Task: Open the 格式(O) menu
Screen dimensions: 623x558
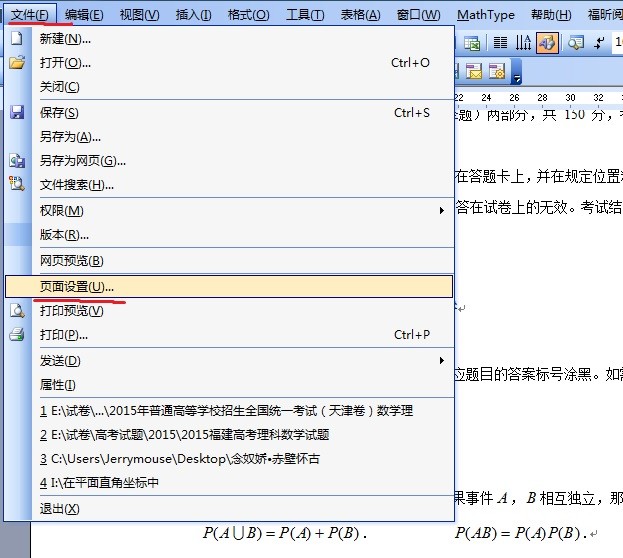Action: [248, 15]
